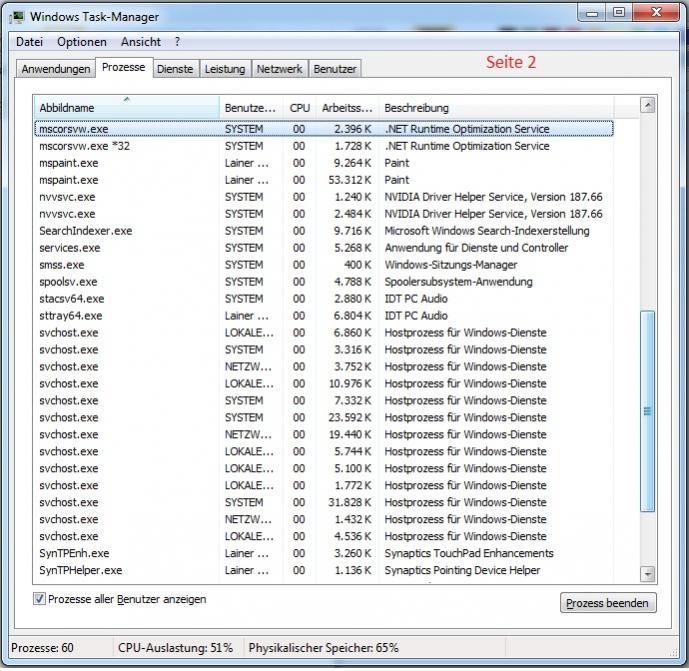Select the mscorsvw.exe *32 process row
This screenshot has width=689, height=671.
[x=324, y=146]
